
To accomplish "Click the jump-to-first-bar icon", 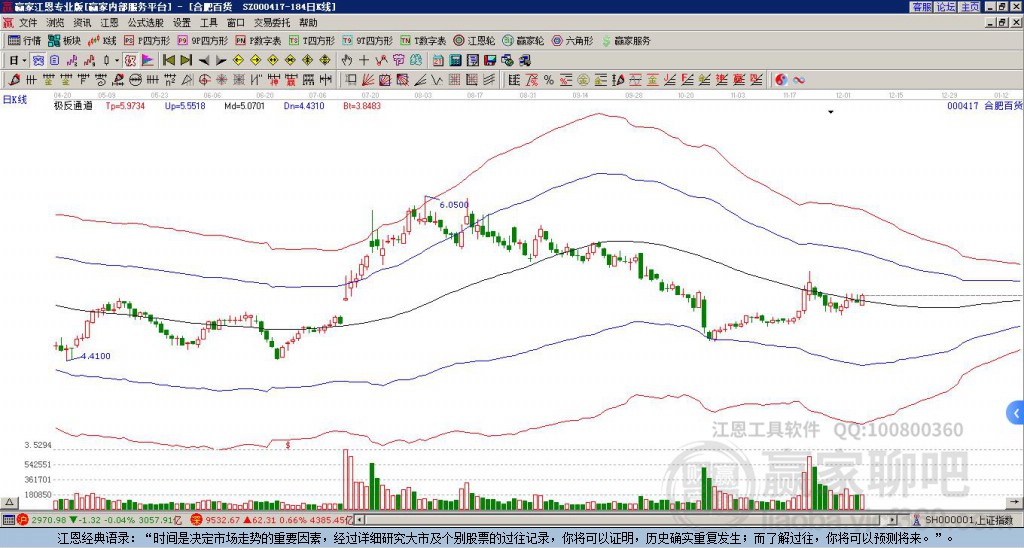I will click(169, 61).
